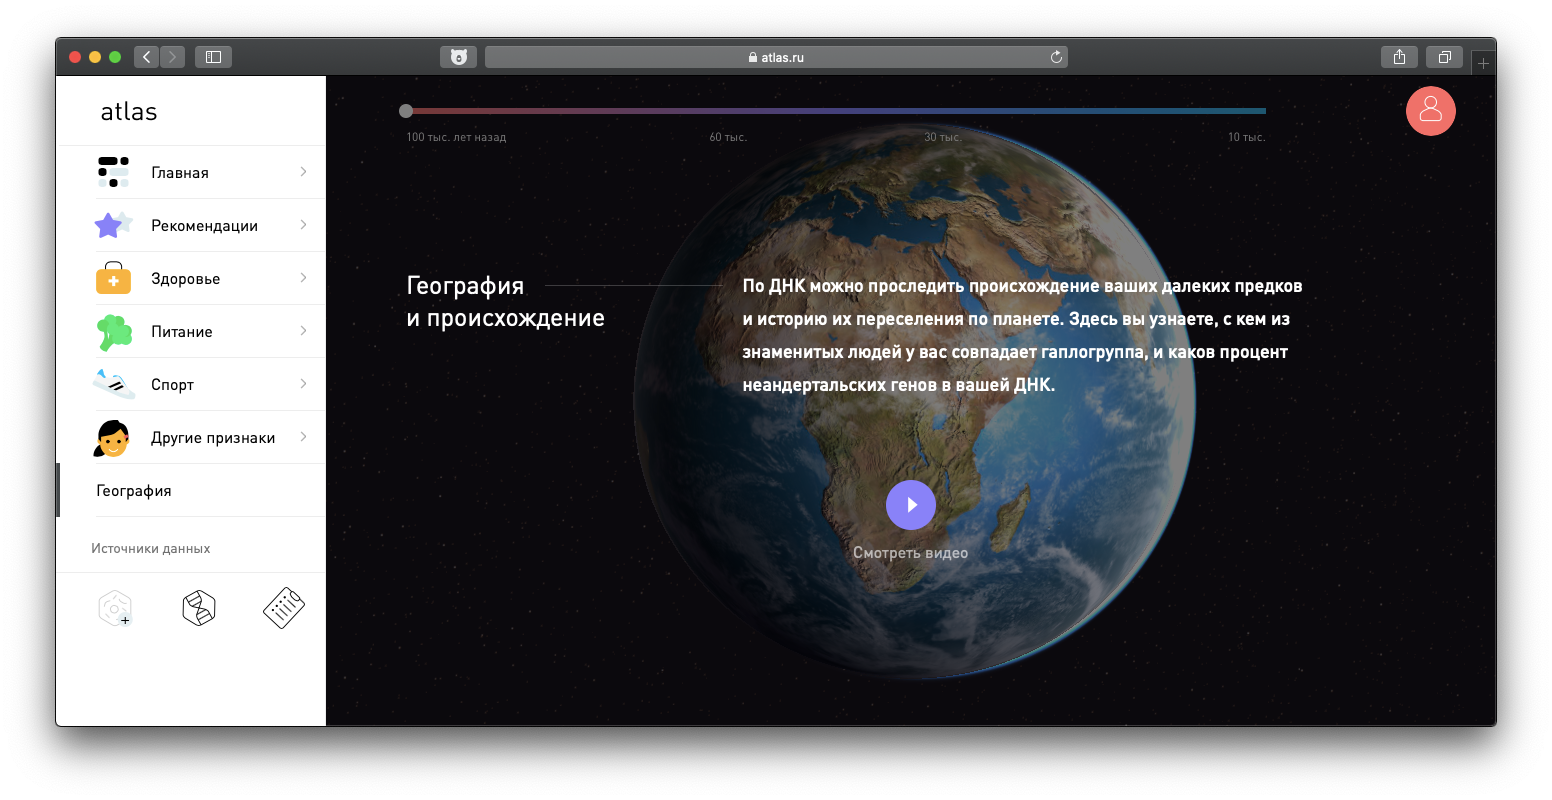This screenshot has height=800, width=1552.
Task: Expand the Главная menu chevron
Action: point(303,172)
